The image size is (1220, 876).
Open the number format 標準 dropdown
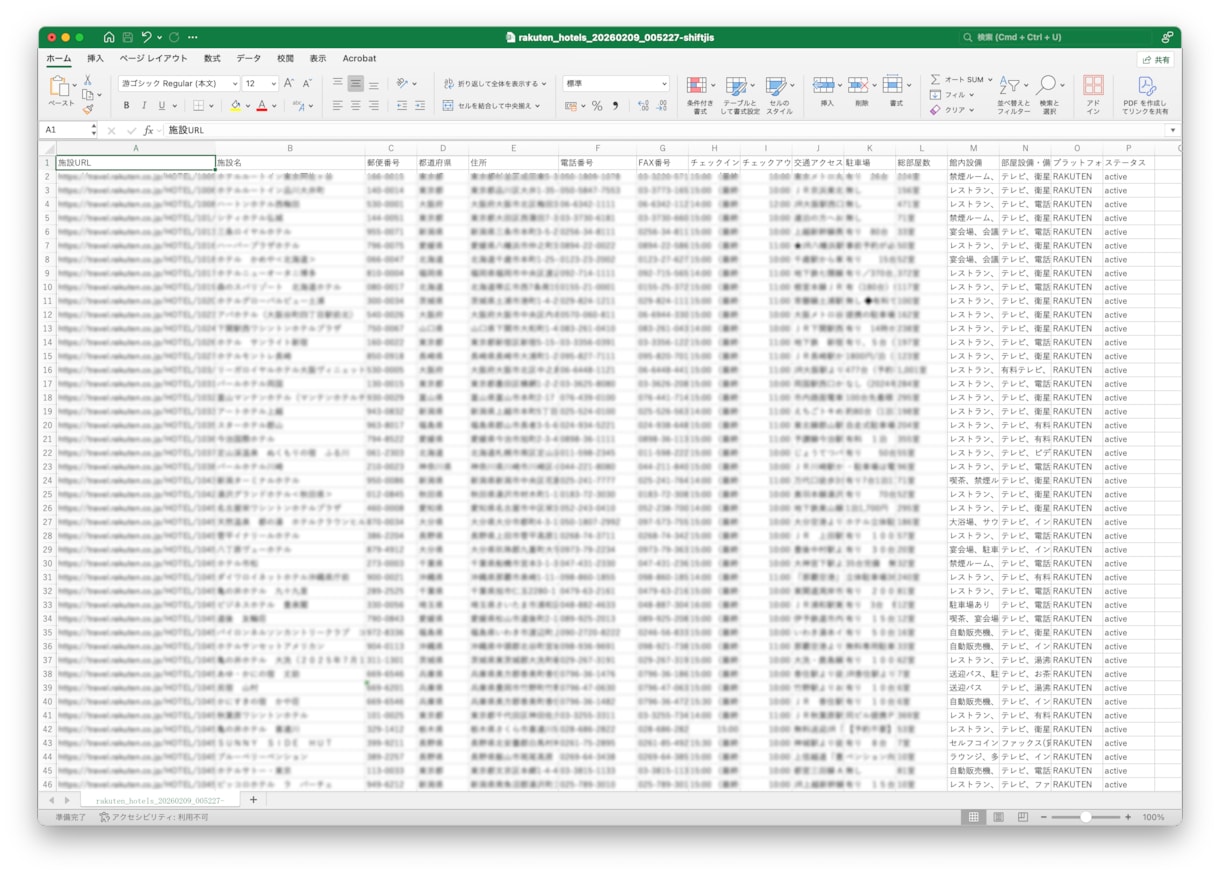664,84
